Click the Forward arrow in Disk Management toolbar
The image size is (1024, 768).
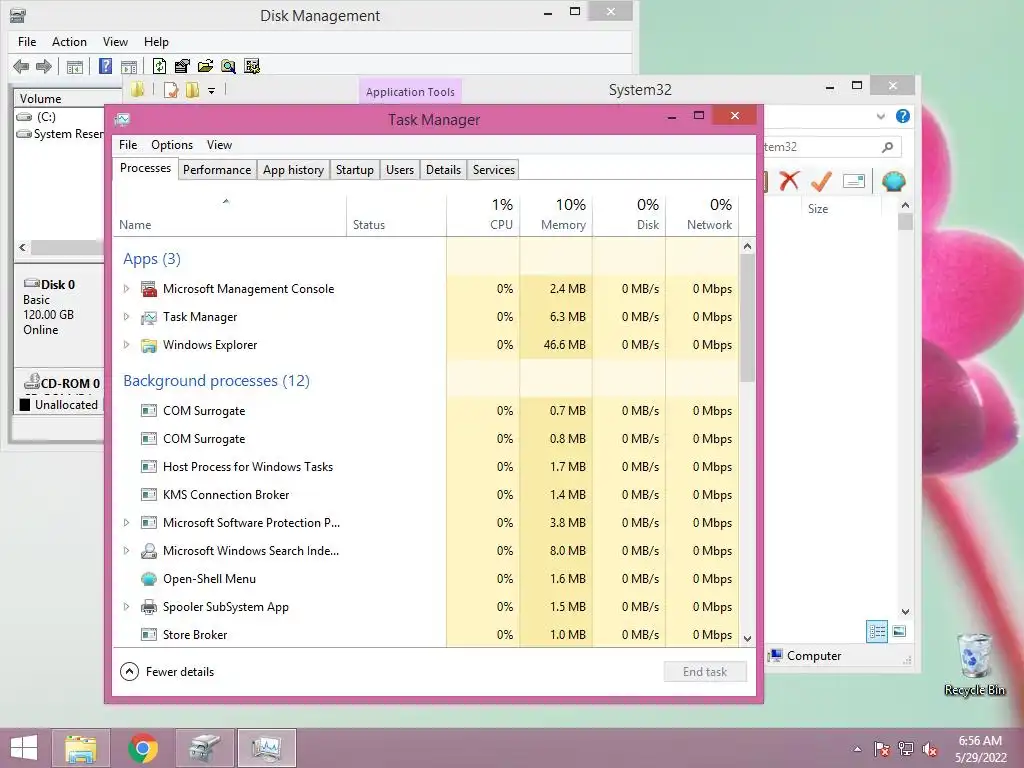44,66
